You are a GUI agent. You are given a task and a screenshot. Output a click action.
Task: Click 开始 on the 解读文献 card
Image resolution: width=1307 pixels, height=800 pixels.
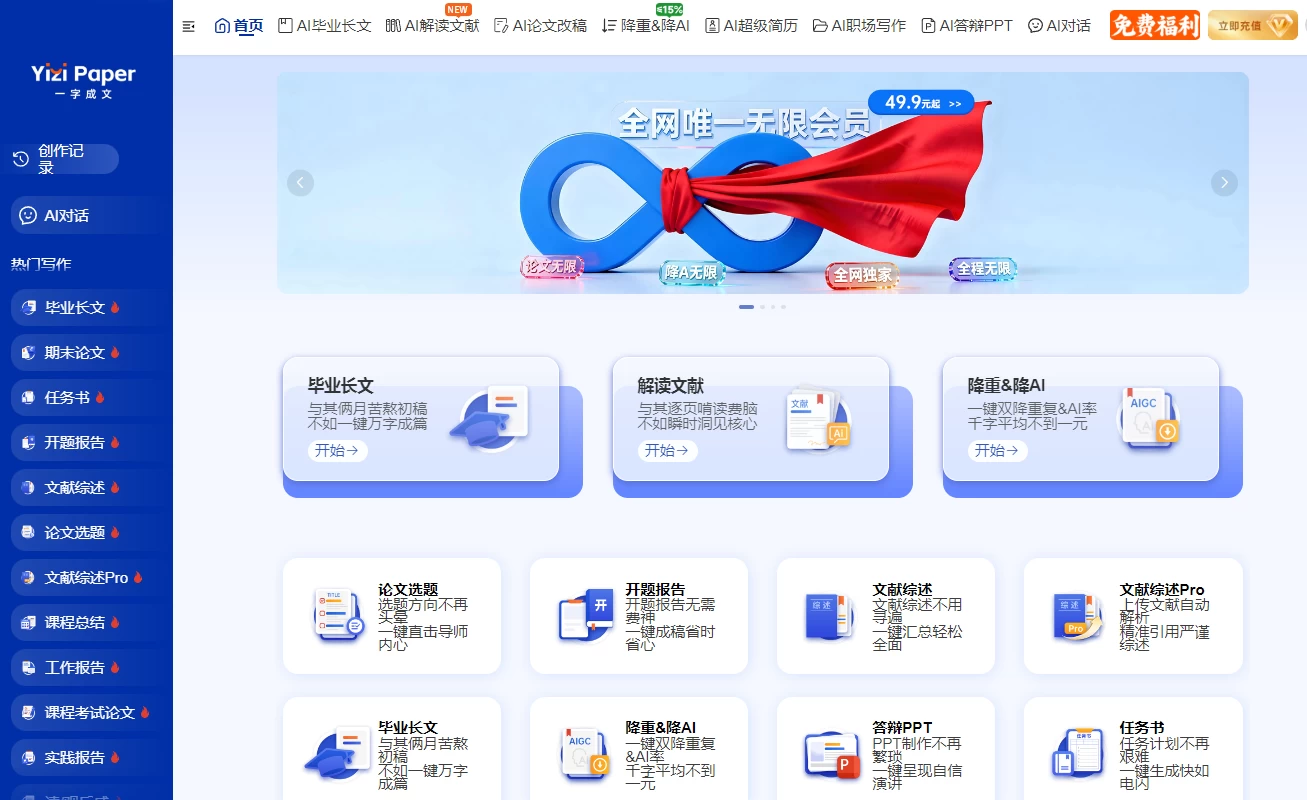[667, 451]
